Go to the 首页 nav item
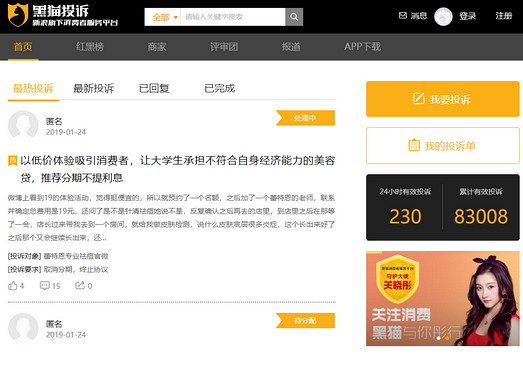The image size is (523, 375). pos(23,47)
